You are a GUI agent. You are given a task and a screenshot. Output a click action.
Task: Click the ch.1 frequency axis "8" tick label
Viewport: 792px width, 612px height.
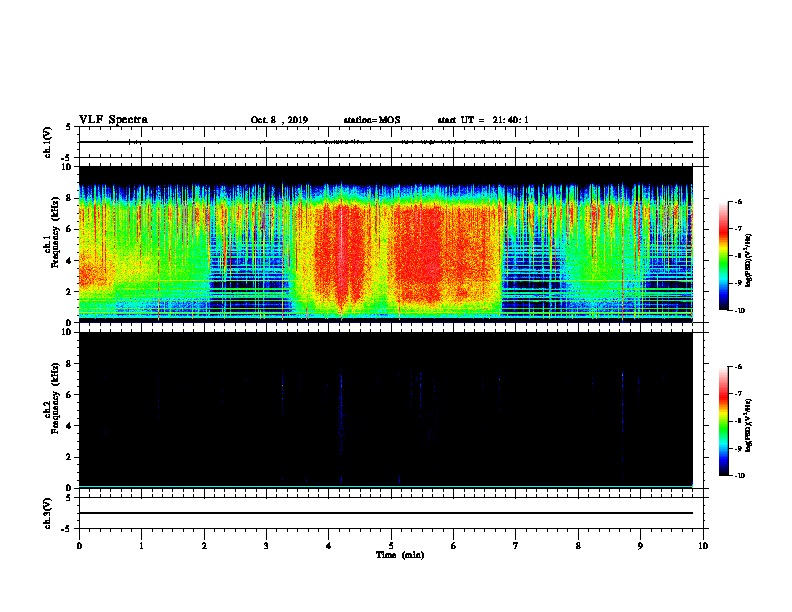69,198
